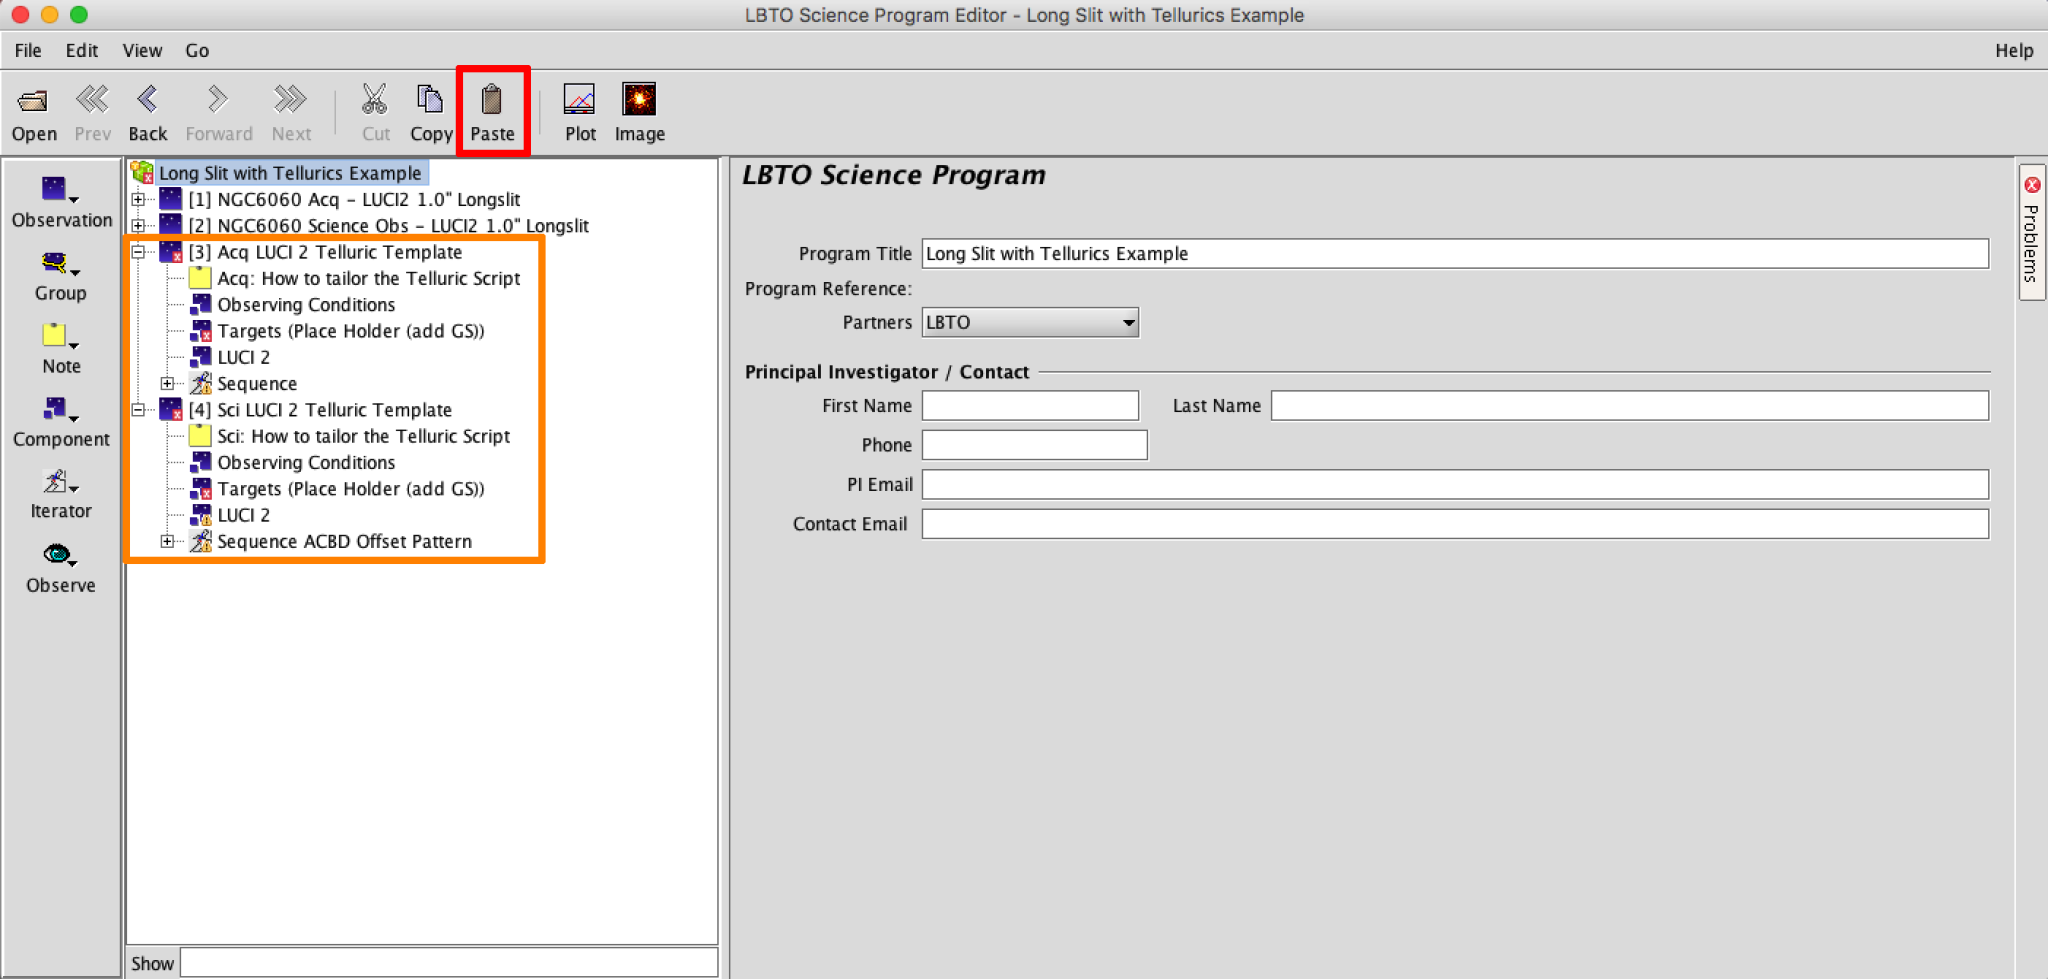
Task: Click the Last Name field
Action: coord(1630,405)
